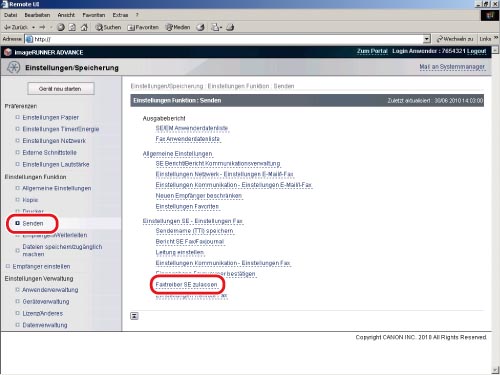The width and height of the screenshot is (500, 375).
Task: Open the Back button history dropdown arrow
Action: point(34,27)
